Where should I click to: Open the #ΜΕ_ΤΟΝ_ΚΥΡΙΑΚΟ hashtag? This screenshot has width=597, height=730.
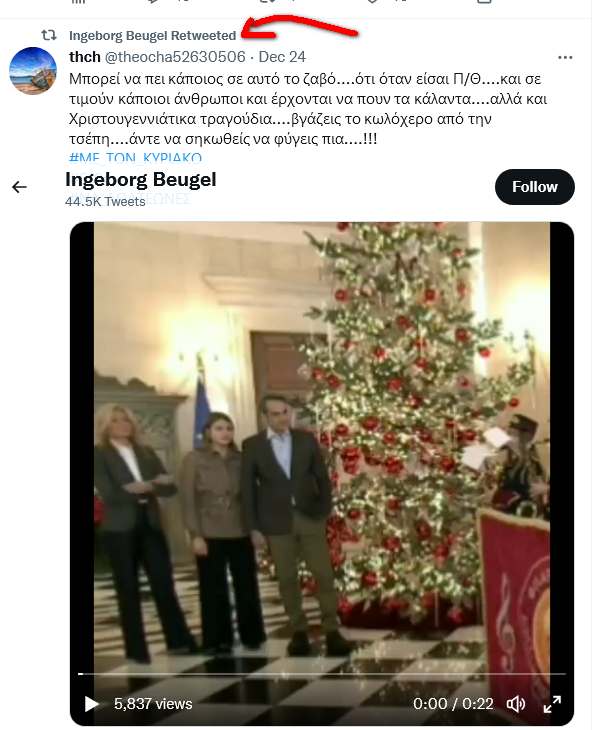pos(136,158)
